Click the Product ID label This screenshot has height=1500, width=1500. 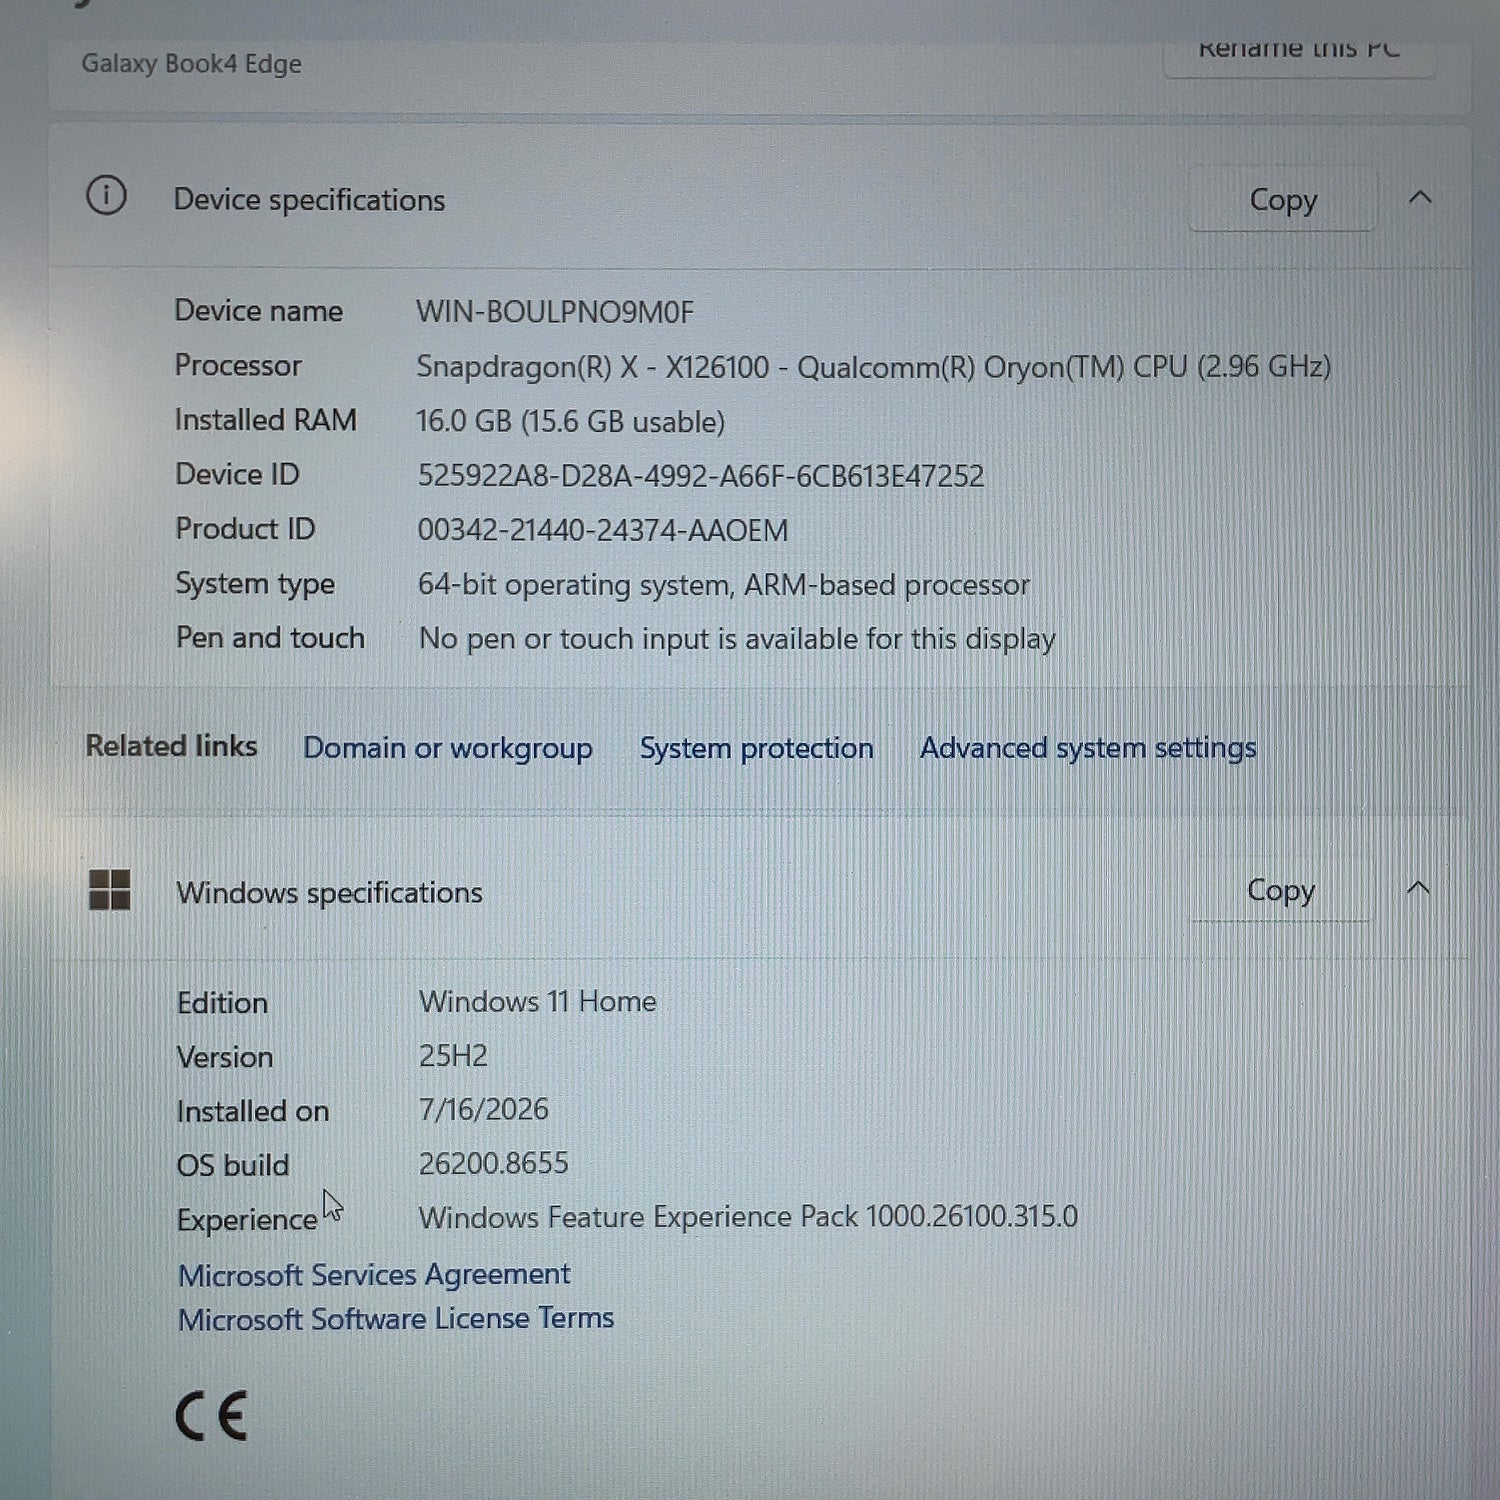tap(245, 529)
